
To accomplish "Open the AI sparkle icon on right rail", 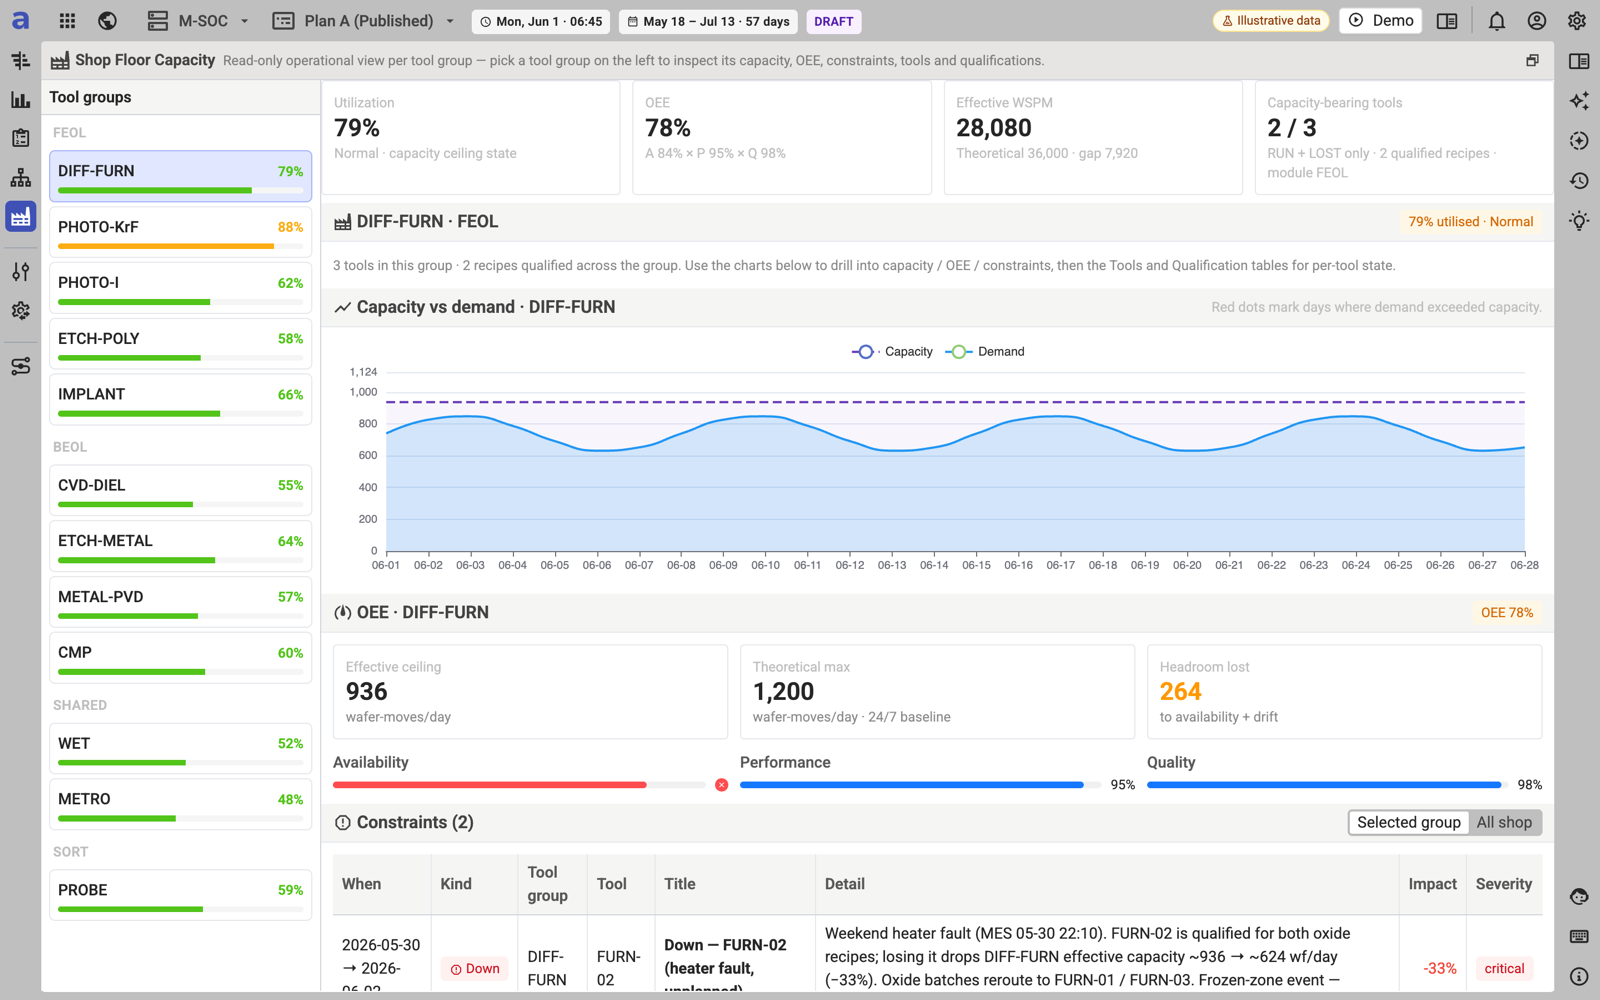I will pos(1579,101).
